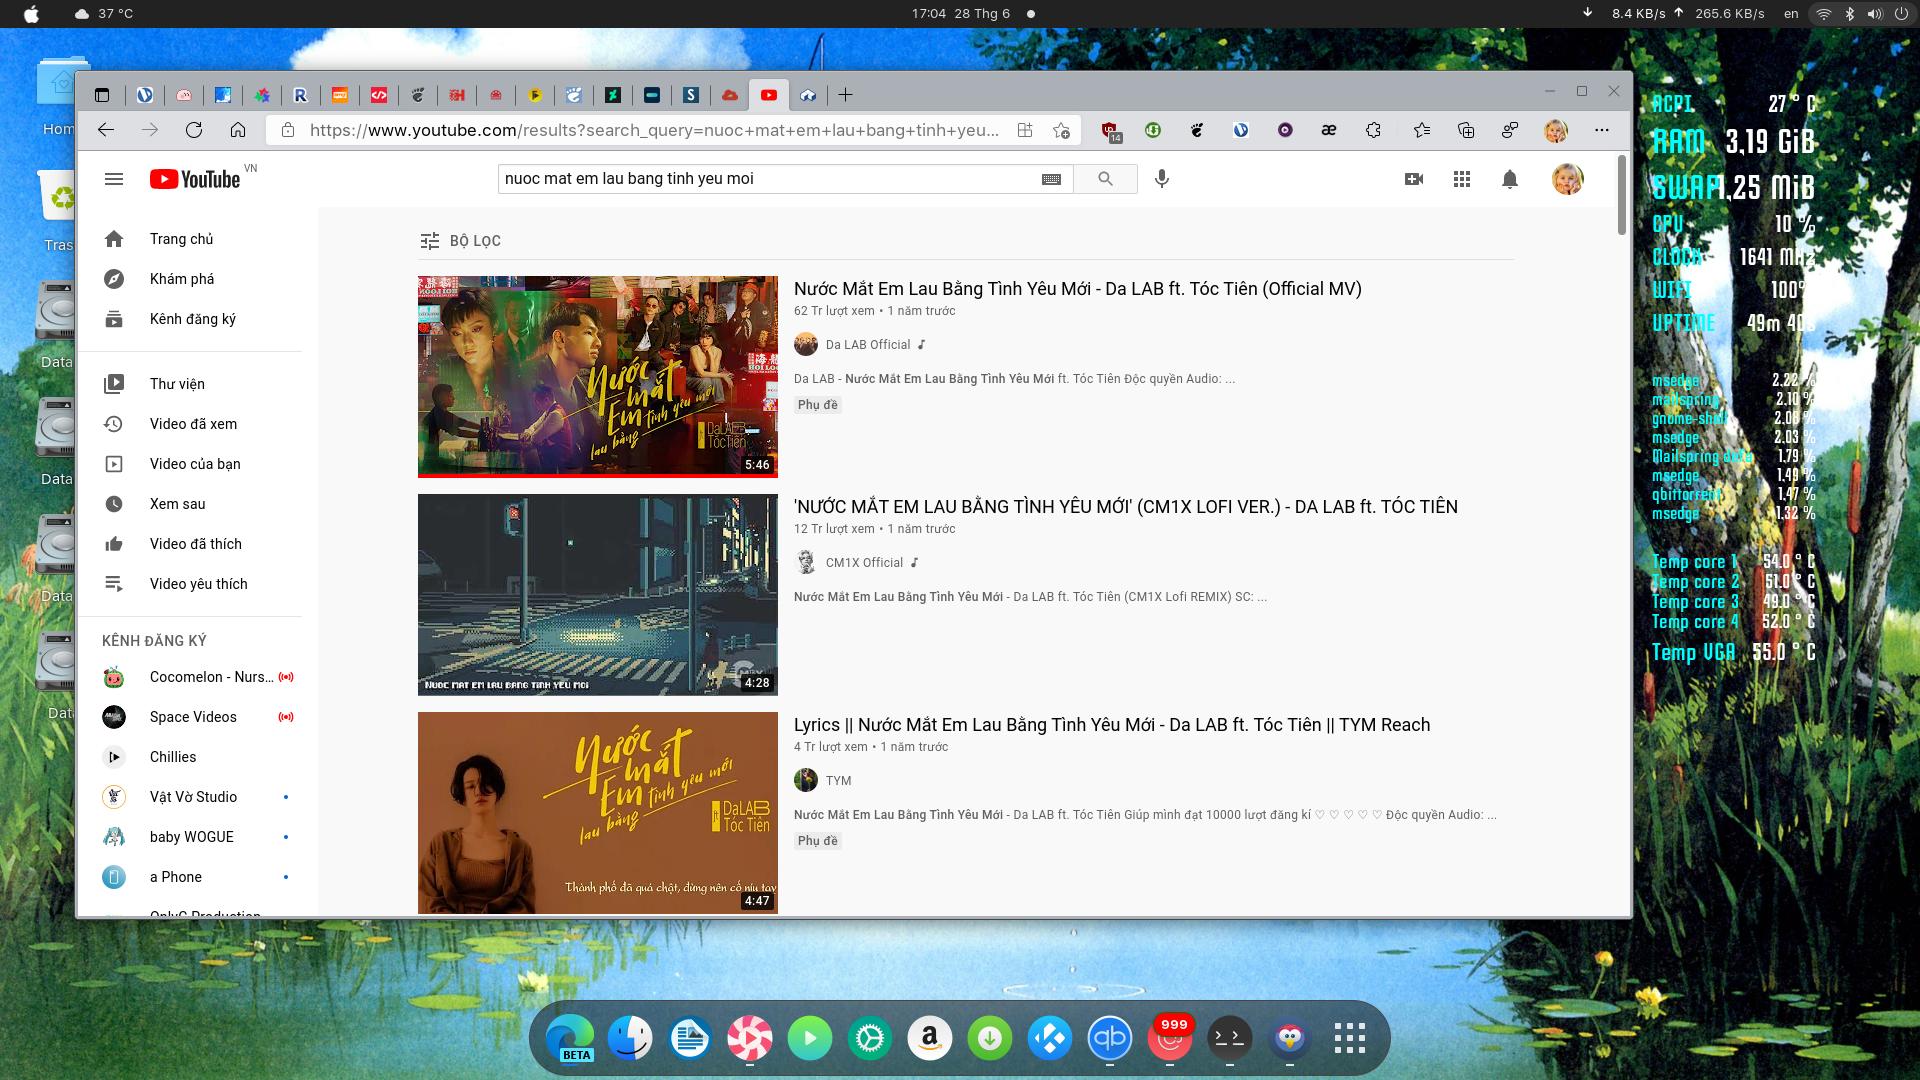
Task: Open the Extensions puzzle-piece menu
Action: coord(1373,130)
